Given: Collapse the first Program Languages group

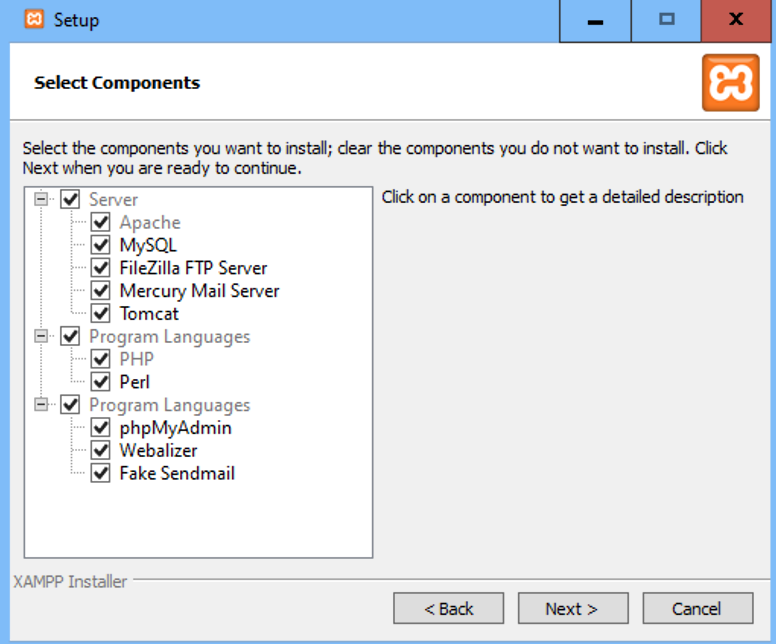Looking at the screenshot, I should click(x=41, y=336).
